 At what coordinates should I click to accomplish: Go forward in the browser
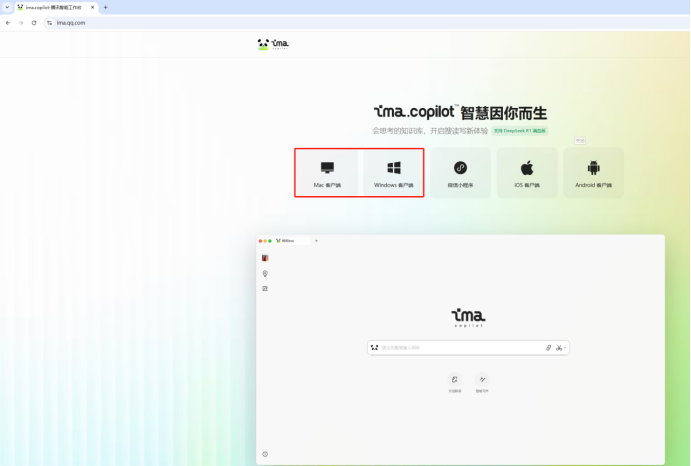point(21,23)
